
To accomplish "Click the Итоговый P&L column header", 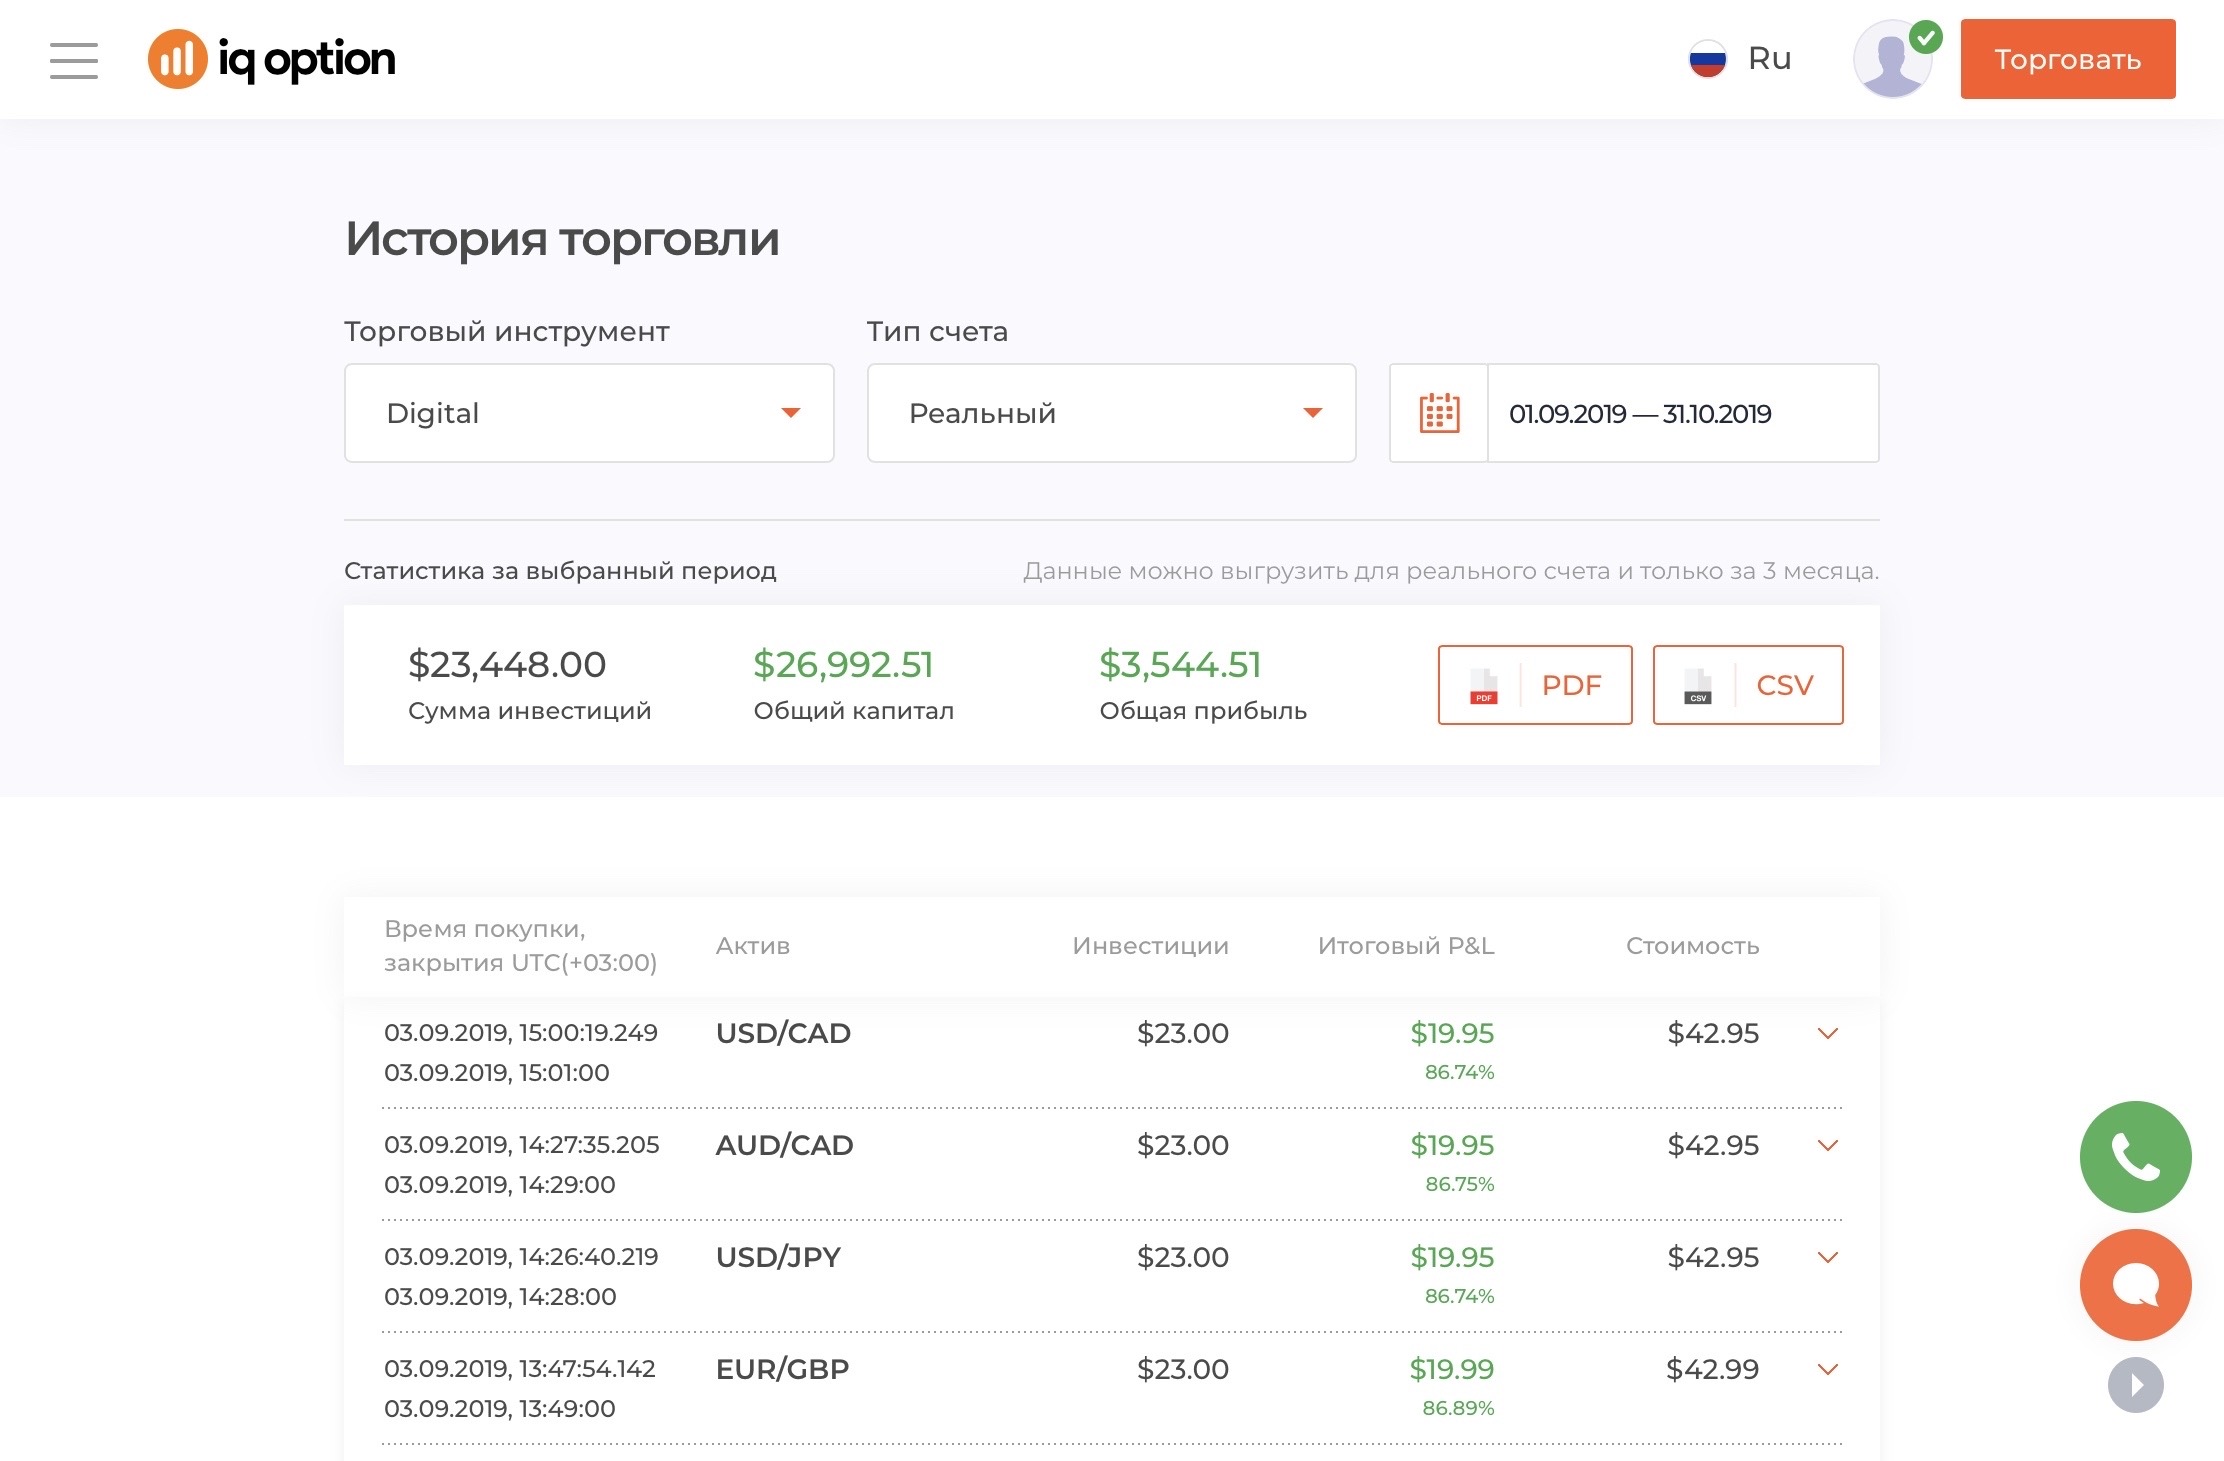I will [1405, 946].
